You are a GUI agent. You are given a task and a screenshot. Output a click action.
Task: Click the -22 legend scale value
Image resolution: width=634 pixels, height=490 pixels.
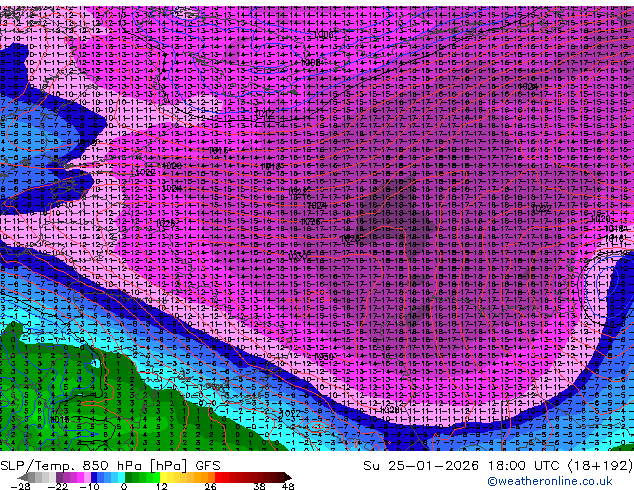(58, 486)
